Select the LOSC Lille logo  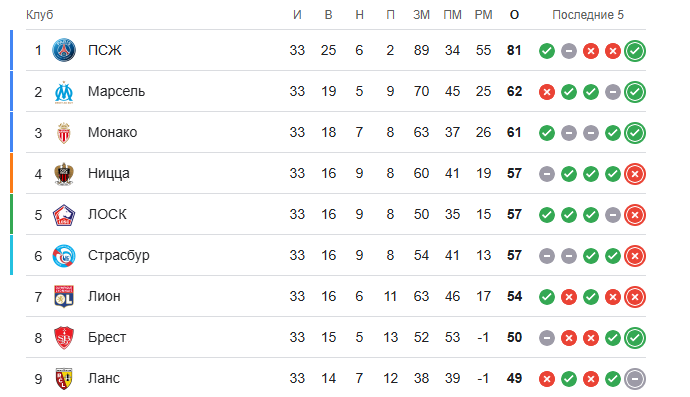(x=64, y=215)
